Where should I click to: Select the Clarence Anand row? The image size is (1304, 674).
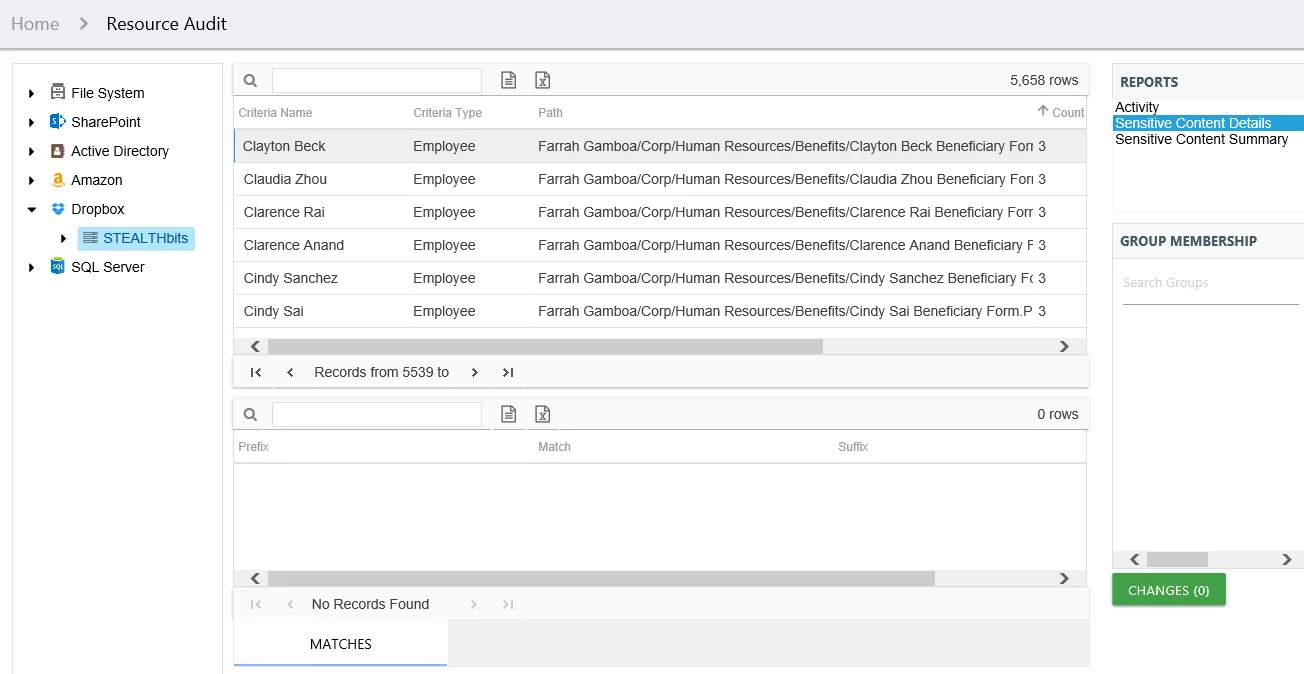coord(660,245)
